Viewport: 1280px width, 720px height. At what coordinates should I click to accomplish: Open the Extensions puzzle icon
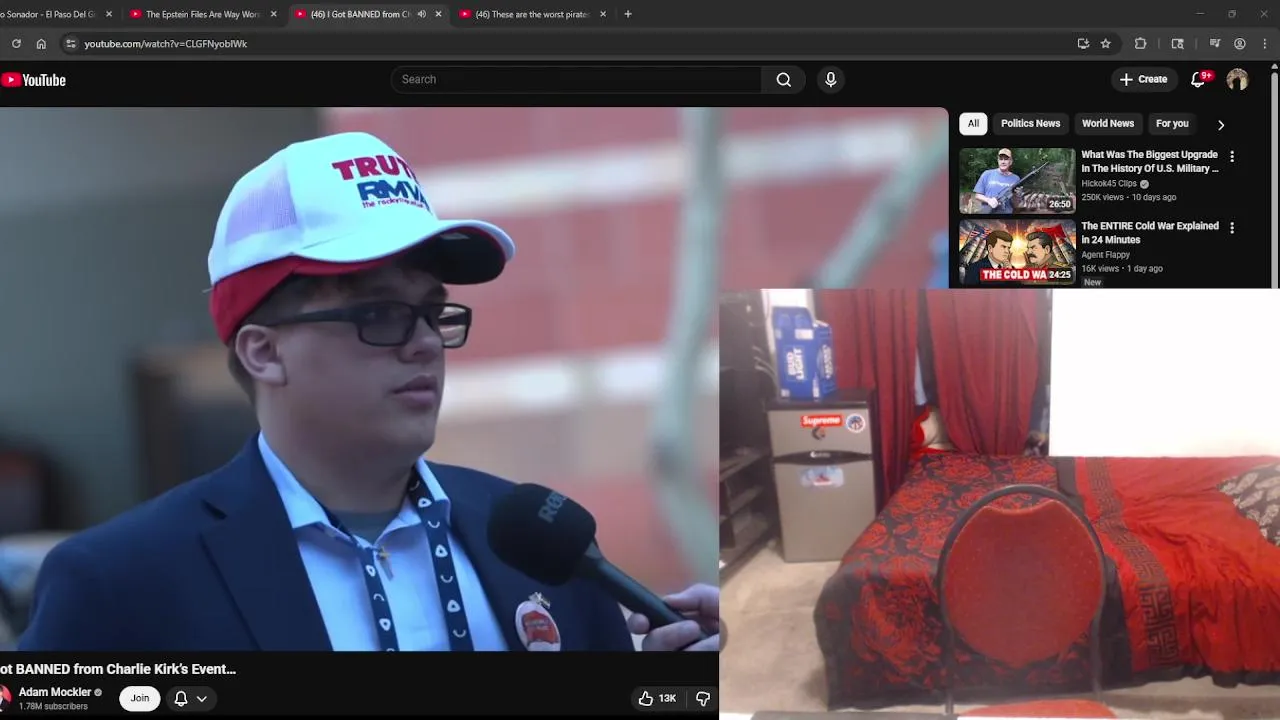[x=1140, y=44]
